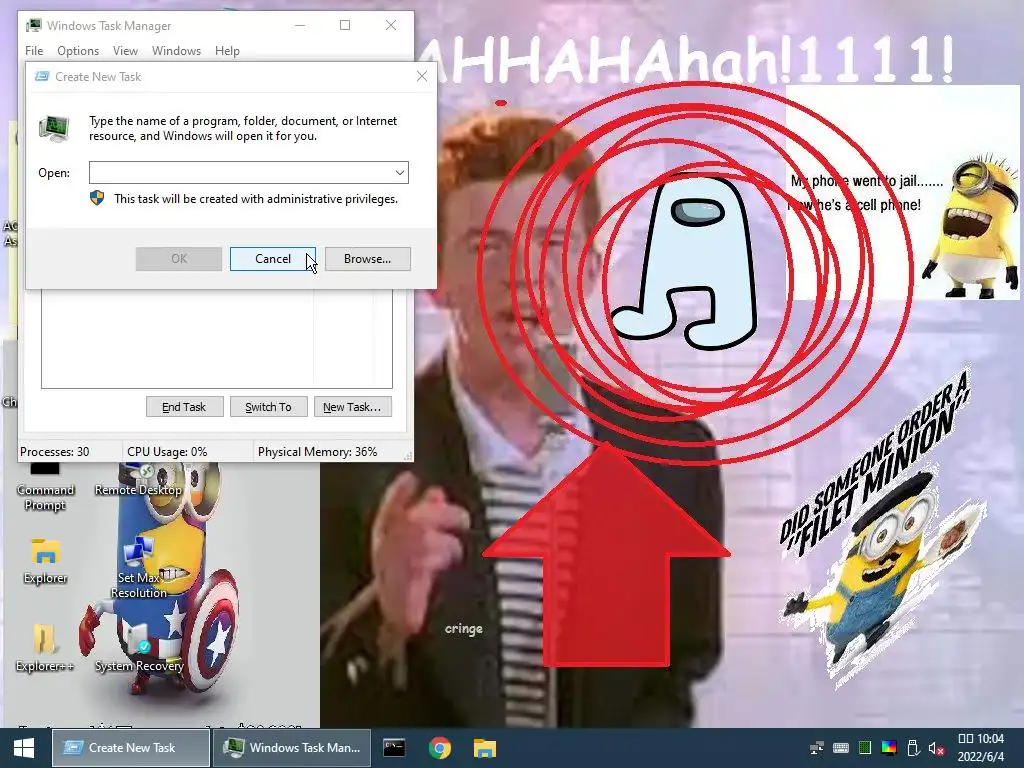1024x768 pixels.
Task: Maximize the Windows Task Manager window
Action: [x=345, y=25]
